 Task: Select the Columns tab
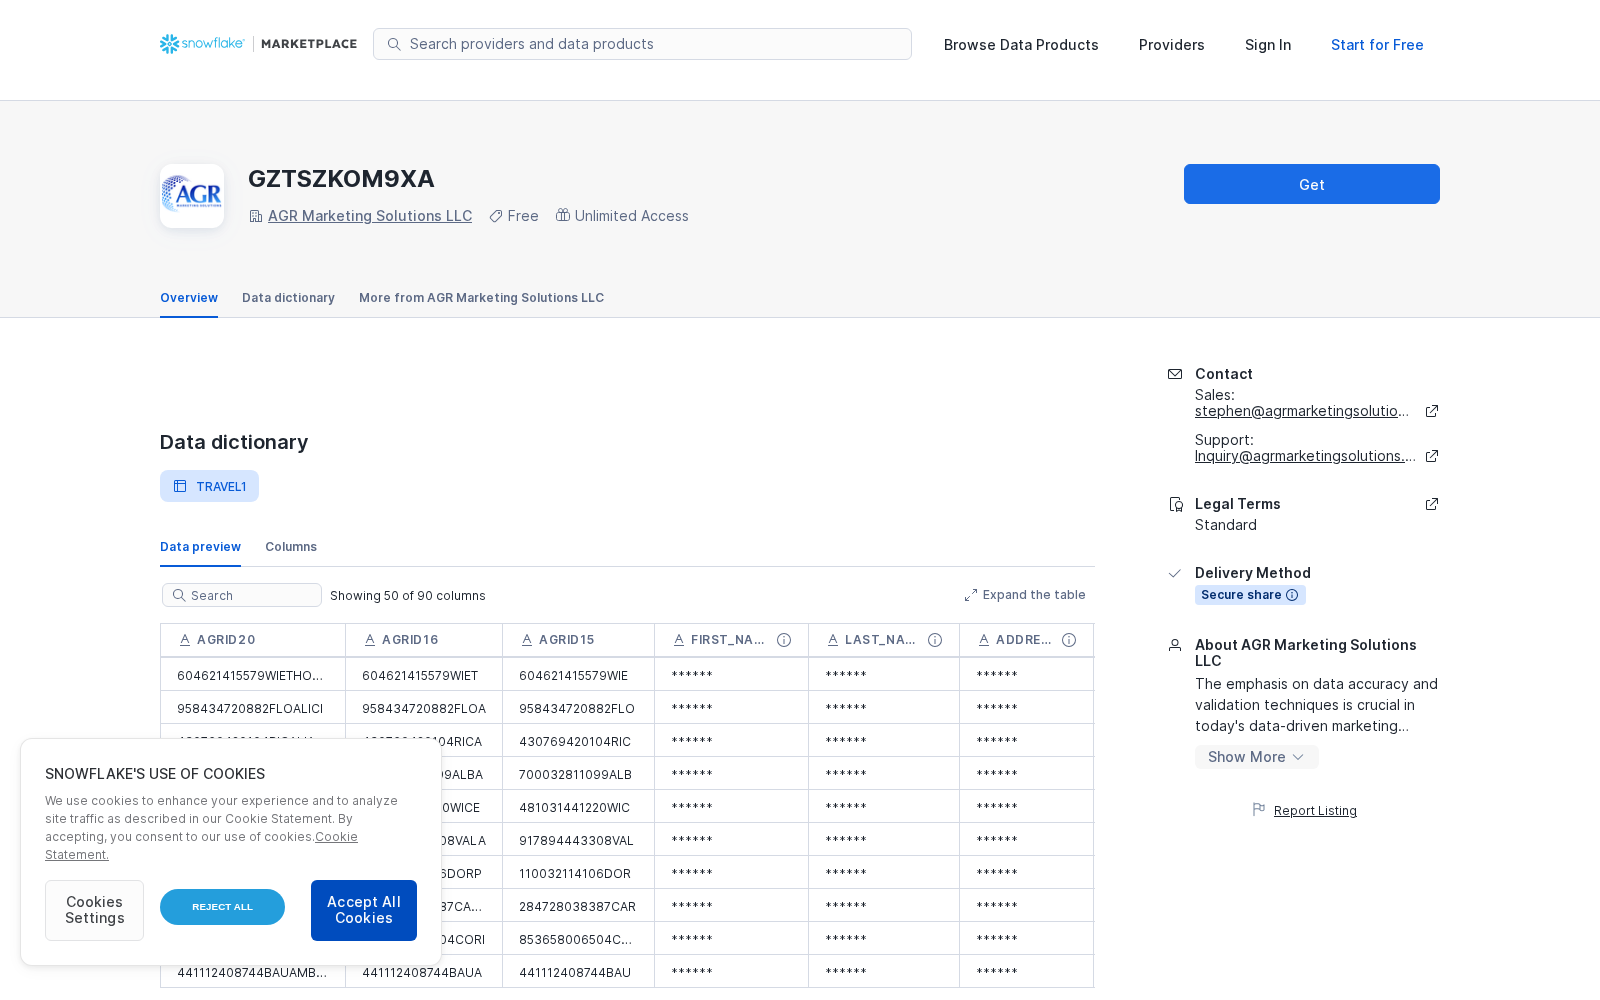click(291, 547)
